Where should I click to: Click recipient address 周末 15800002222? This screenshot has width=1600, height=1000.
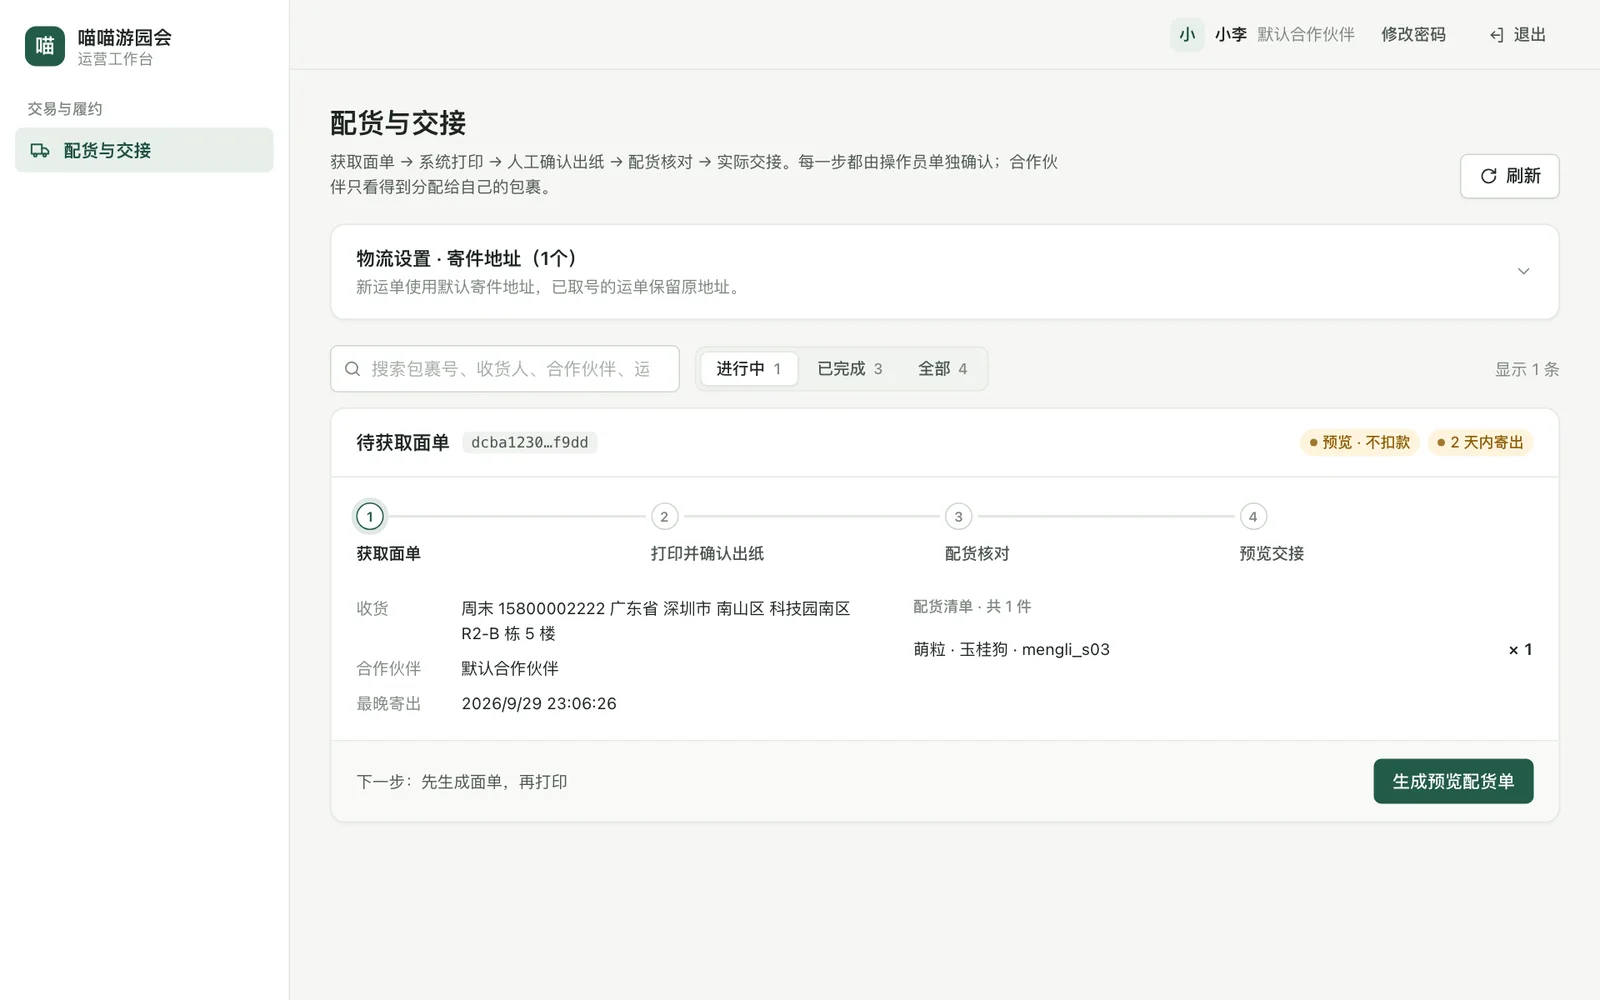click(656, 620)
